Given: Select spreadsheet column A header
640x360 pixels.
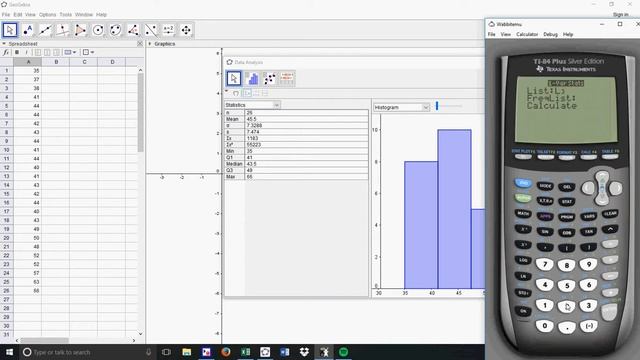Looking at the screenshot, I should [28, 62].
